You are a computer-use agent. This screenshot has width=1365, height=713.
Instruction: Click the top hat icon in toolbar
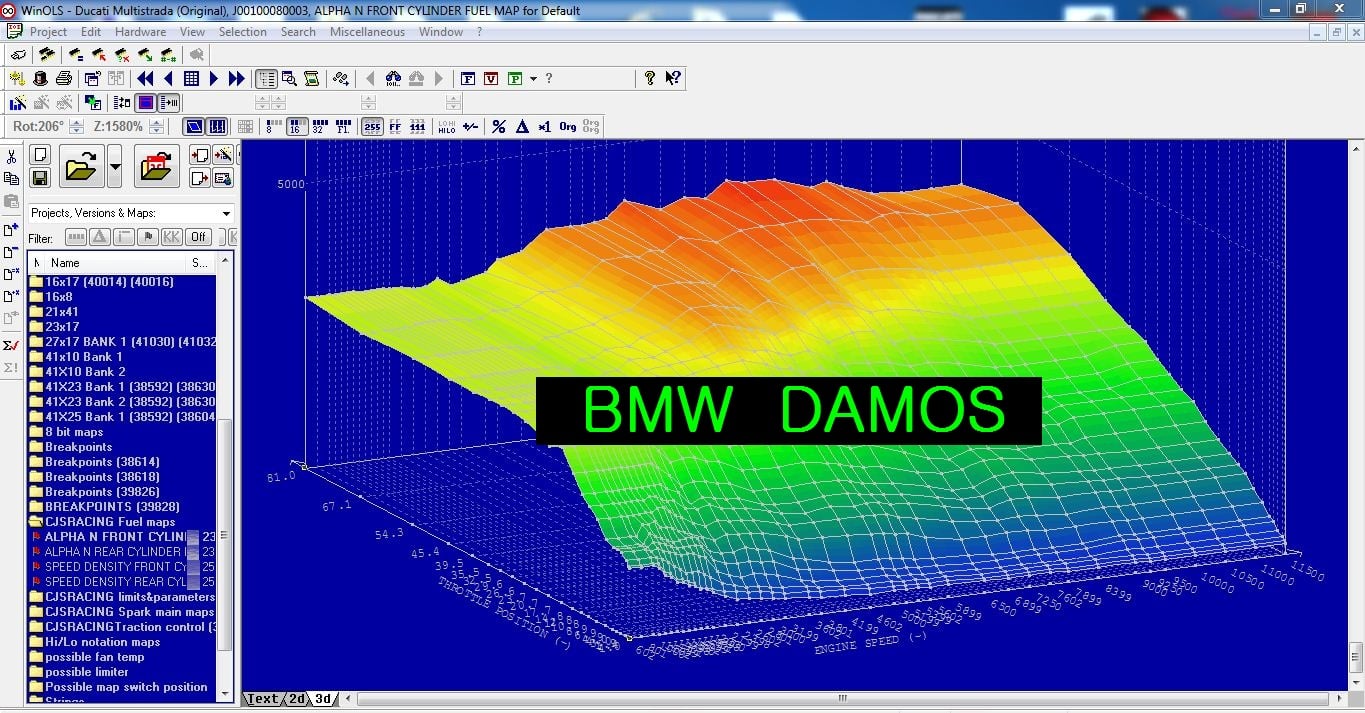[x=41, y=78]
